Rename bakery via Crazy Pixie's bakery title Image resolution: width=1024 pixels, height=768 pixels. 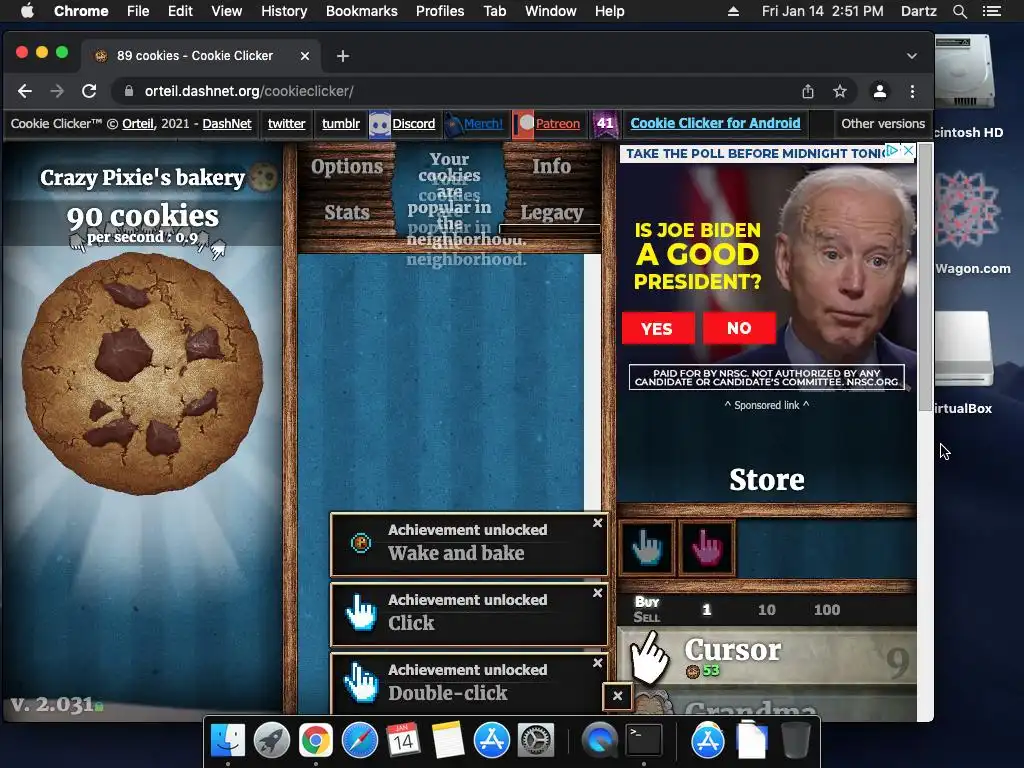click(x=142, y=177)
